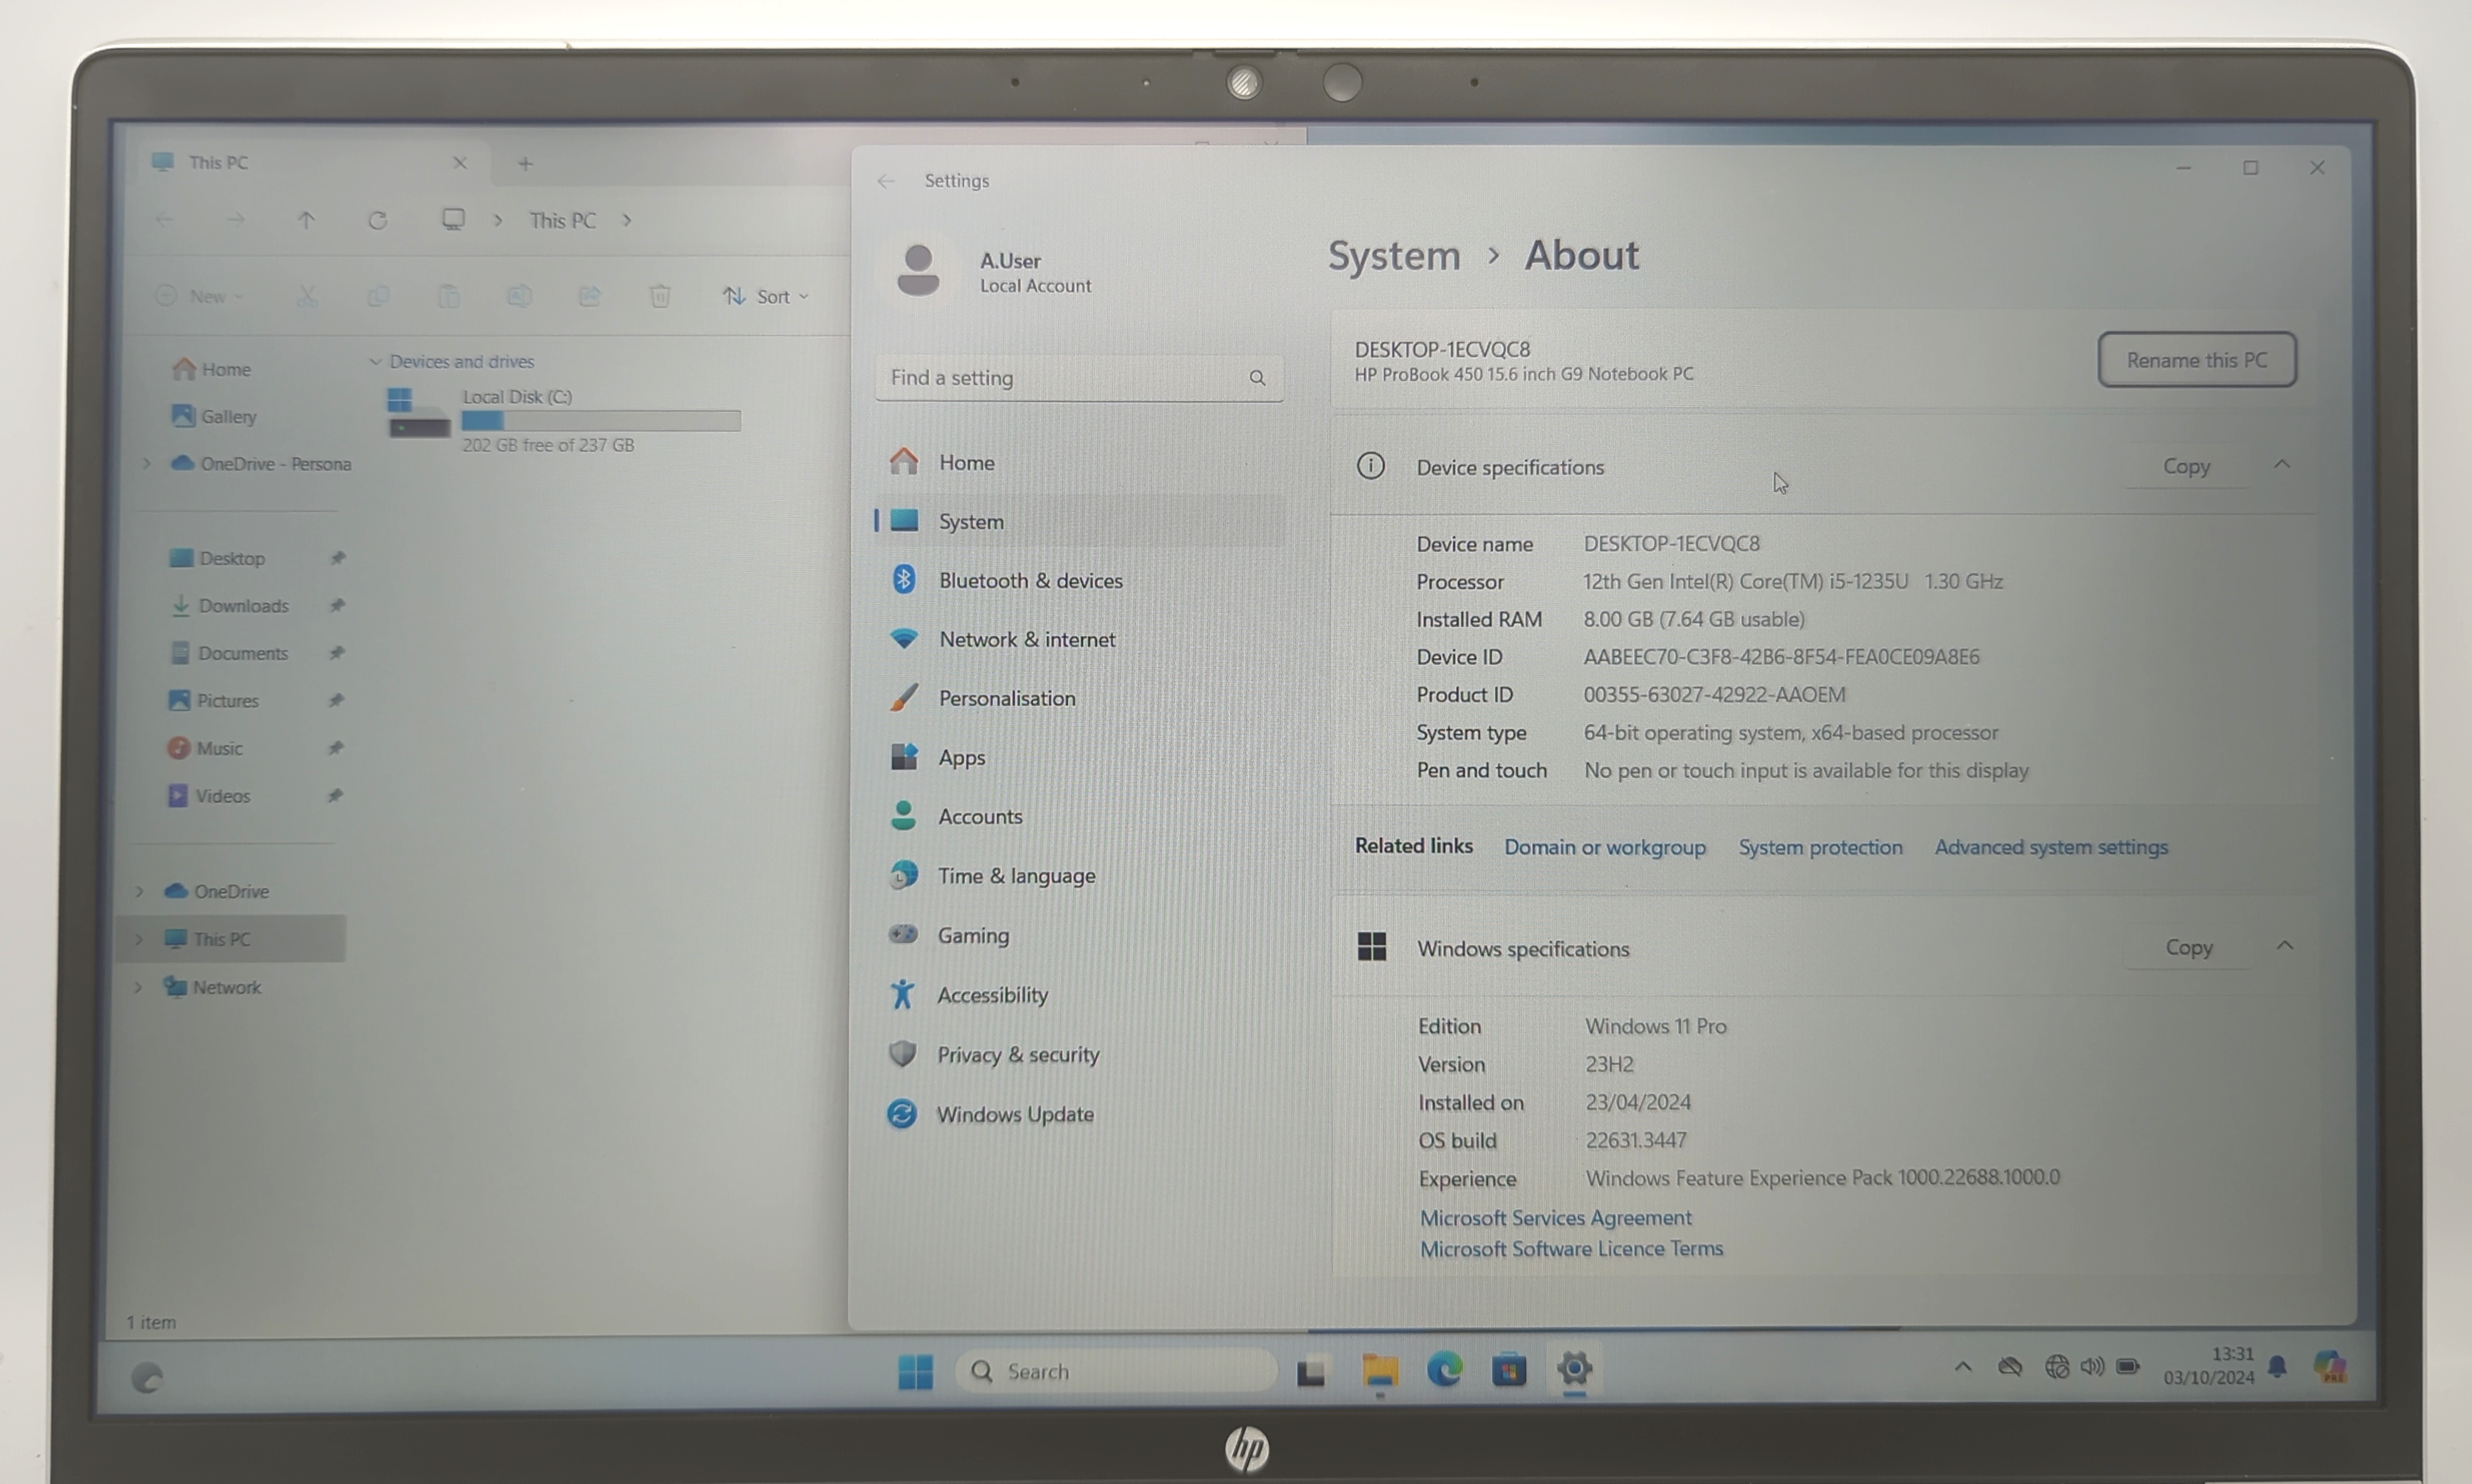Click the Device specifications info icon
The height and width of the screenshot is (1484, 2472).
pyautogui.click(x=1370, y=465)
